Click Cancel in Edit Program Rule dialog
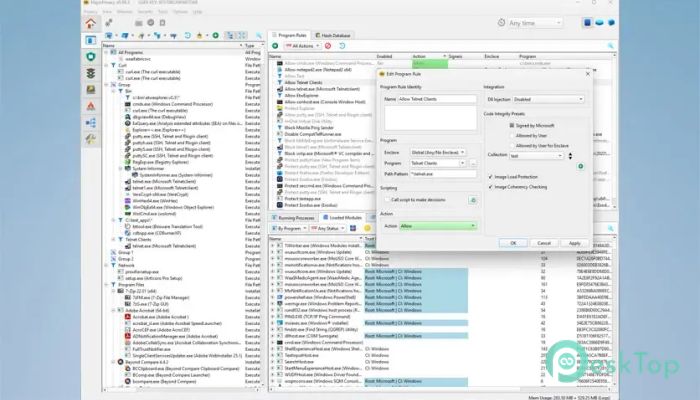The width and height of the screenshot is (700, 400). (544, 243)
